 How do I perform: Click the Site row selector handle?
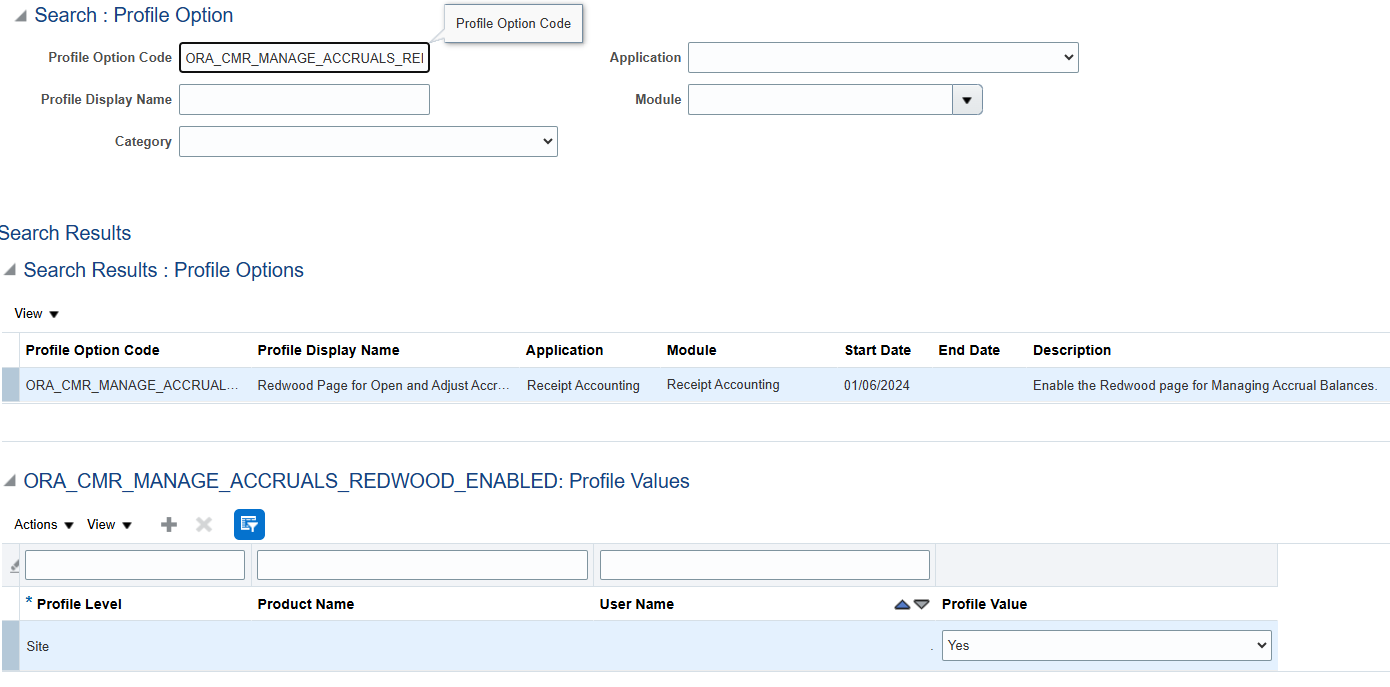pyautogui.click(x=10, y=646)
